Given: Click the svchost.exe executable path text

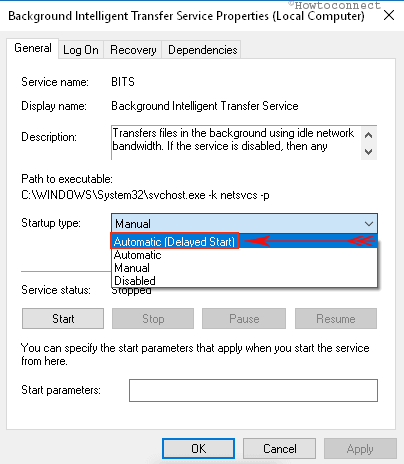Looking at the screenshot, I should [145, 195].
